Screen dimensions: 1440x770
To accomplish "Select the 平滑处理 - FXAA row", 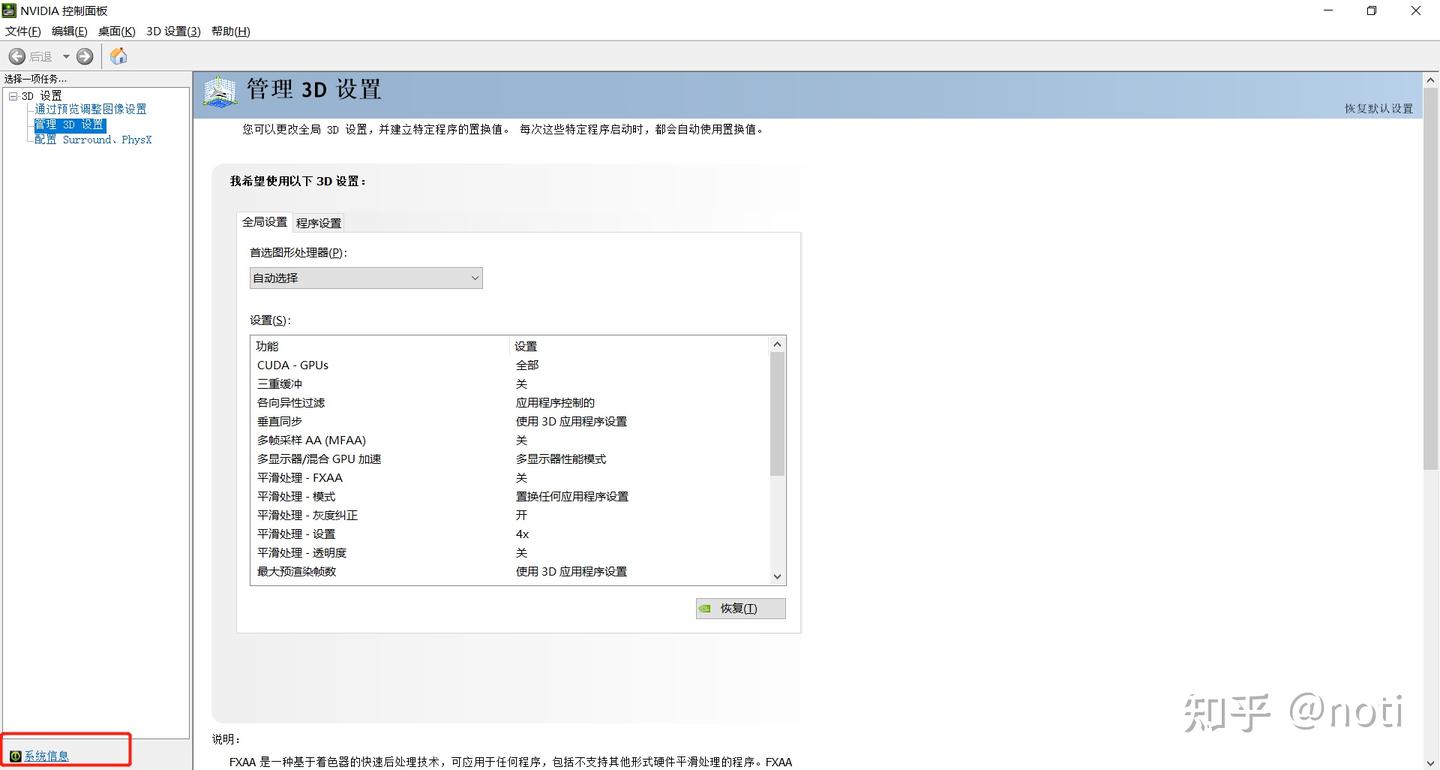I will (510, 478).
